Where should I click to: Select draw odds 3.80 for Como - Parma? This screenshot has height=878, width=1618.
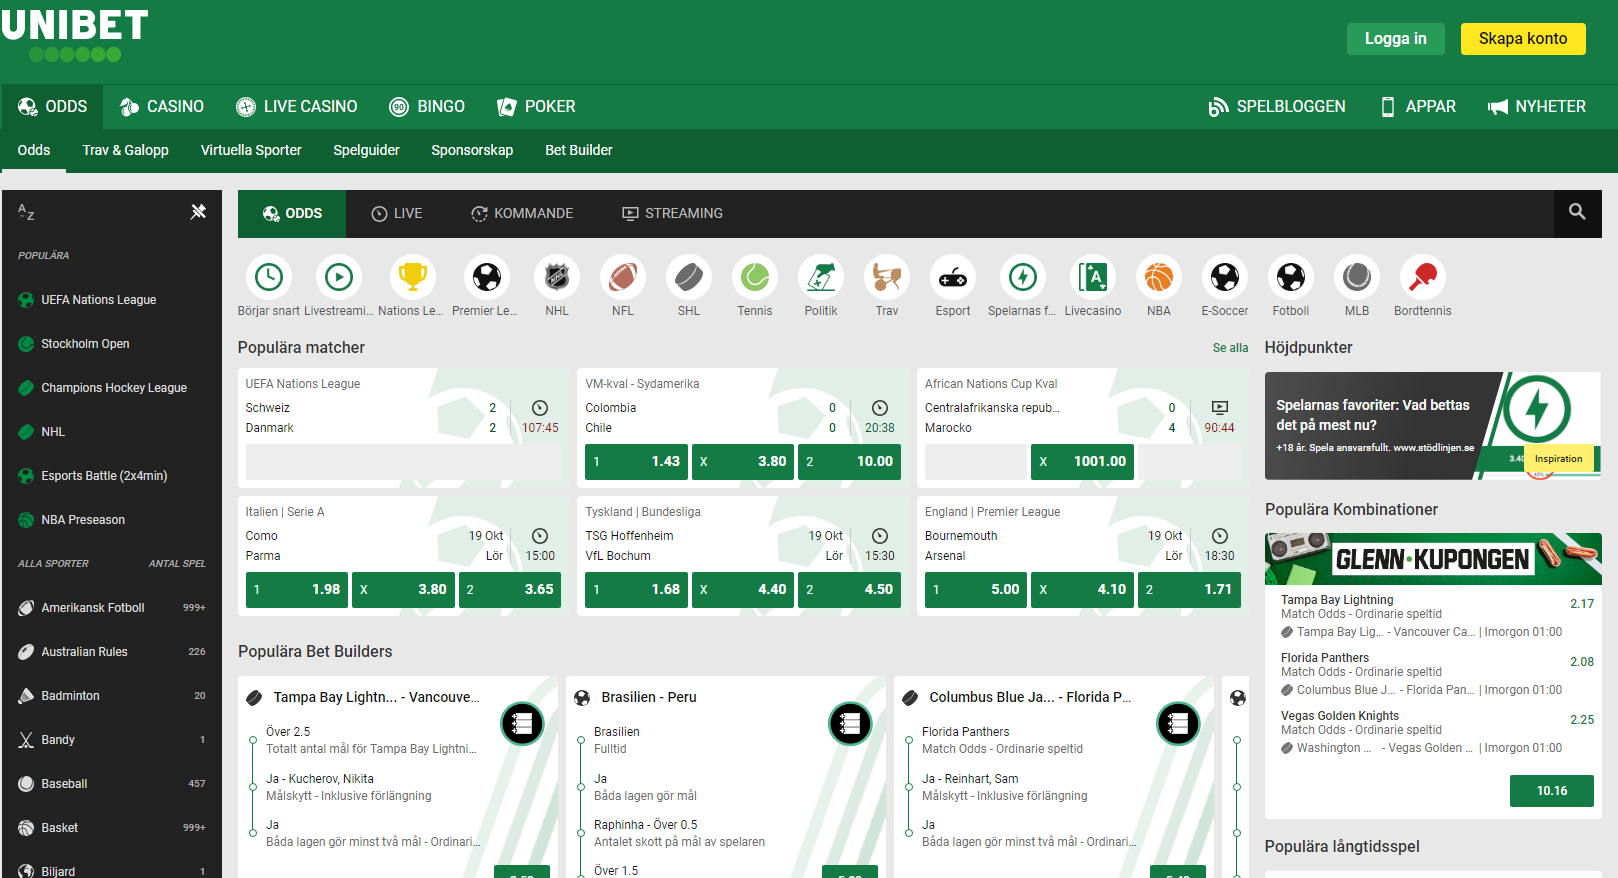tap(403, 589)
